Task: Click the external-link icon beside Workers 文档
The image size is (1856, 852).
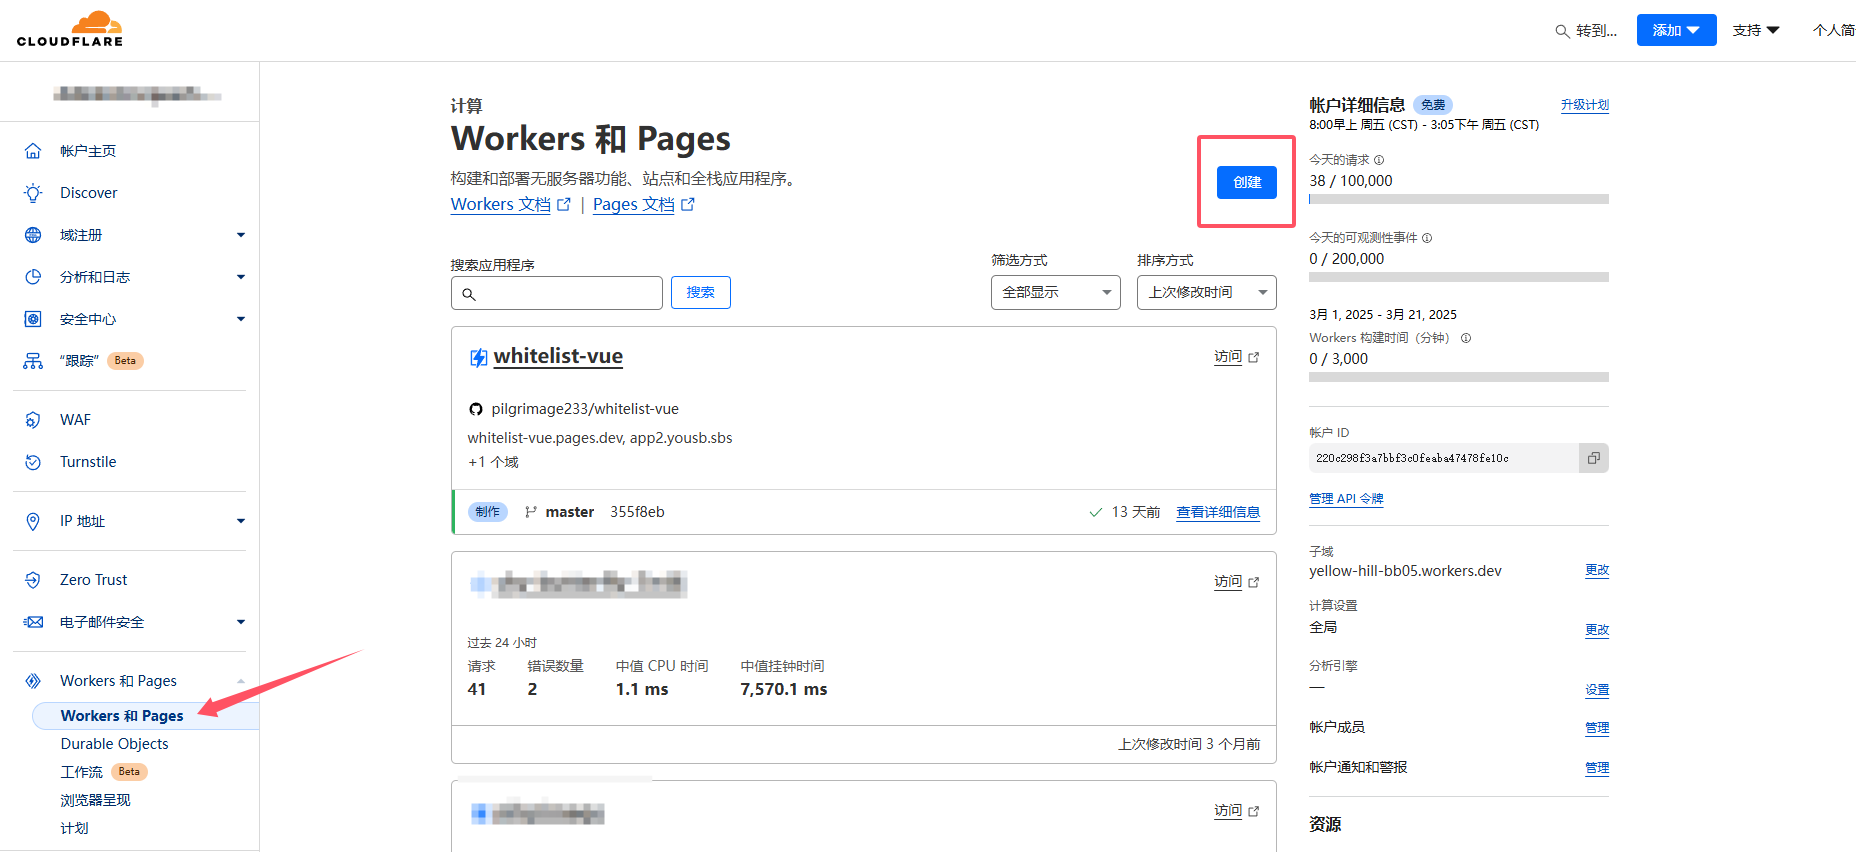Action: (564, 204)
